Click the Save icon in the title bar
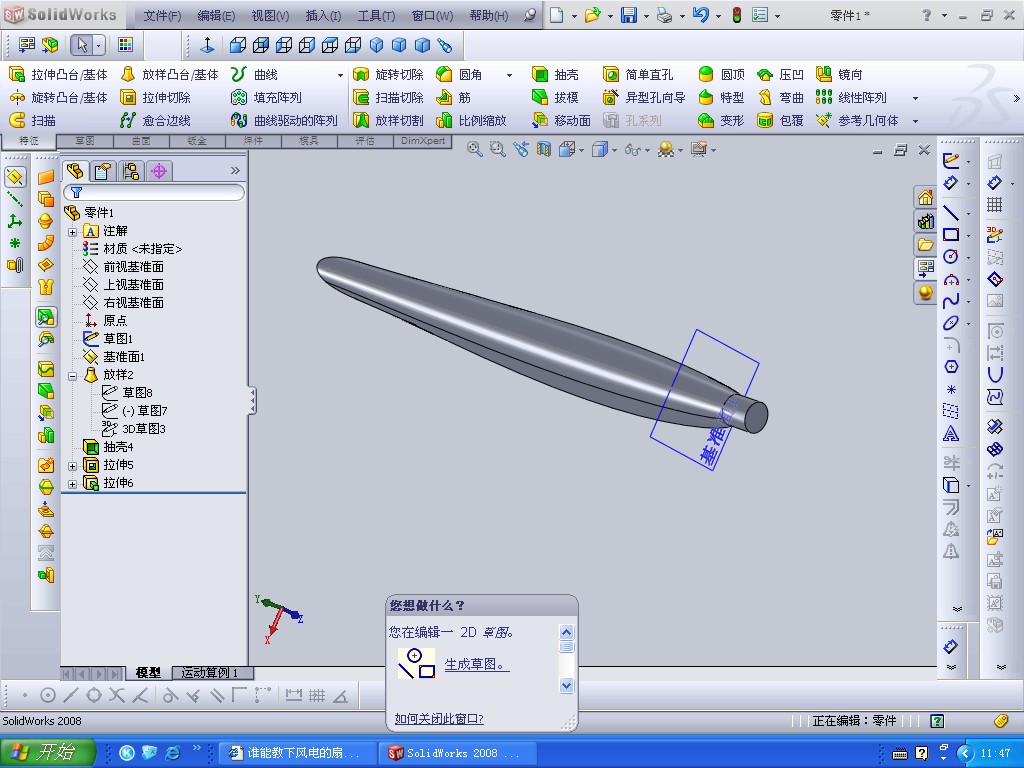This screenshot has height=768, width=1024. [x=629, y=14]
